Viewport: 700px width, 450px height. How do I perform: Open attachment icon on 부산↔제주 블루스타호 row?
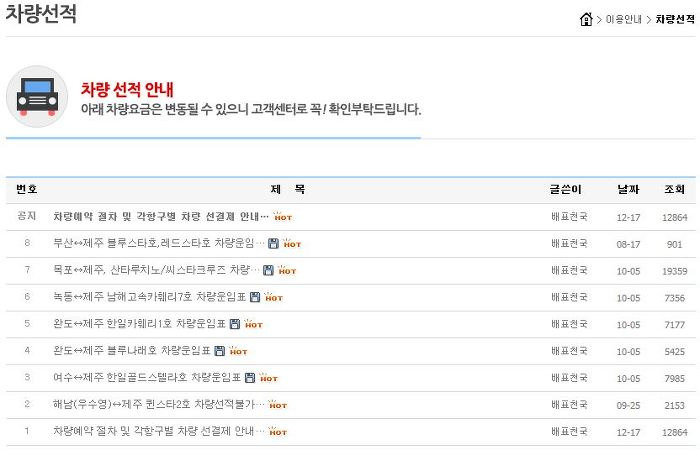pyautogui.click(x=273, y=244)
